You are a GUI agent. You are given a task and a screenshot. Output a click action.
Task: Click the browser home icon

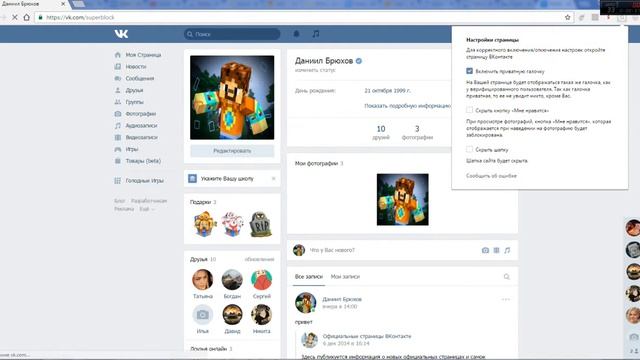click(27, 18)
